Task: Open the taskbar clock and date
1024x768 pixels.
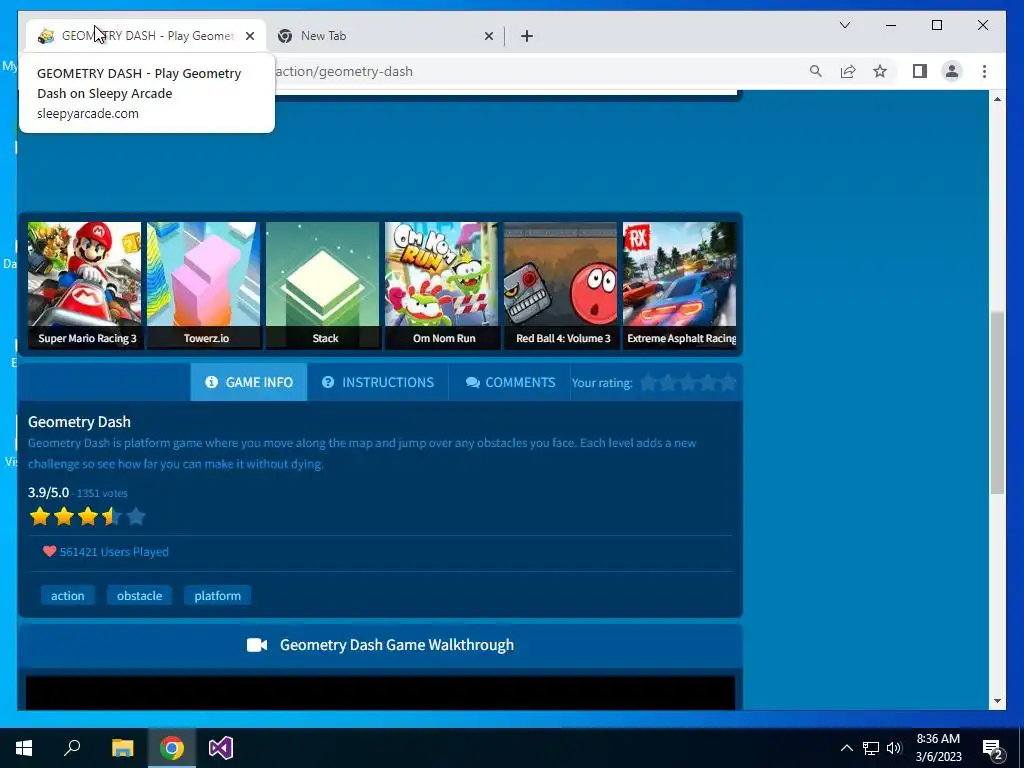Action: click(x=938, y=748)
